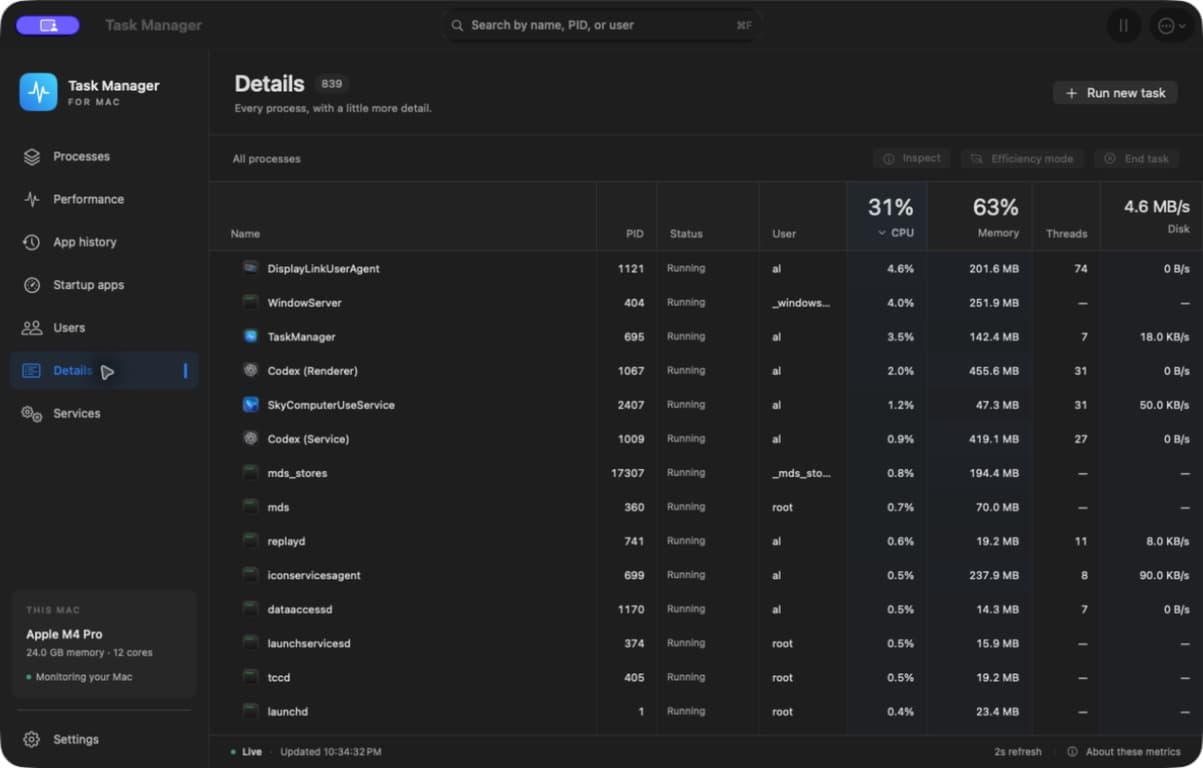The height and width of the screenshot is (768, 1203).
Task: Click the About these metrics link
Action: 1123,752
